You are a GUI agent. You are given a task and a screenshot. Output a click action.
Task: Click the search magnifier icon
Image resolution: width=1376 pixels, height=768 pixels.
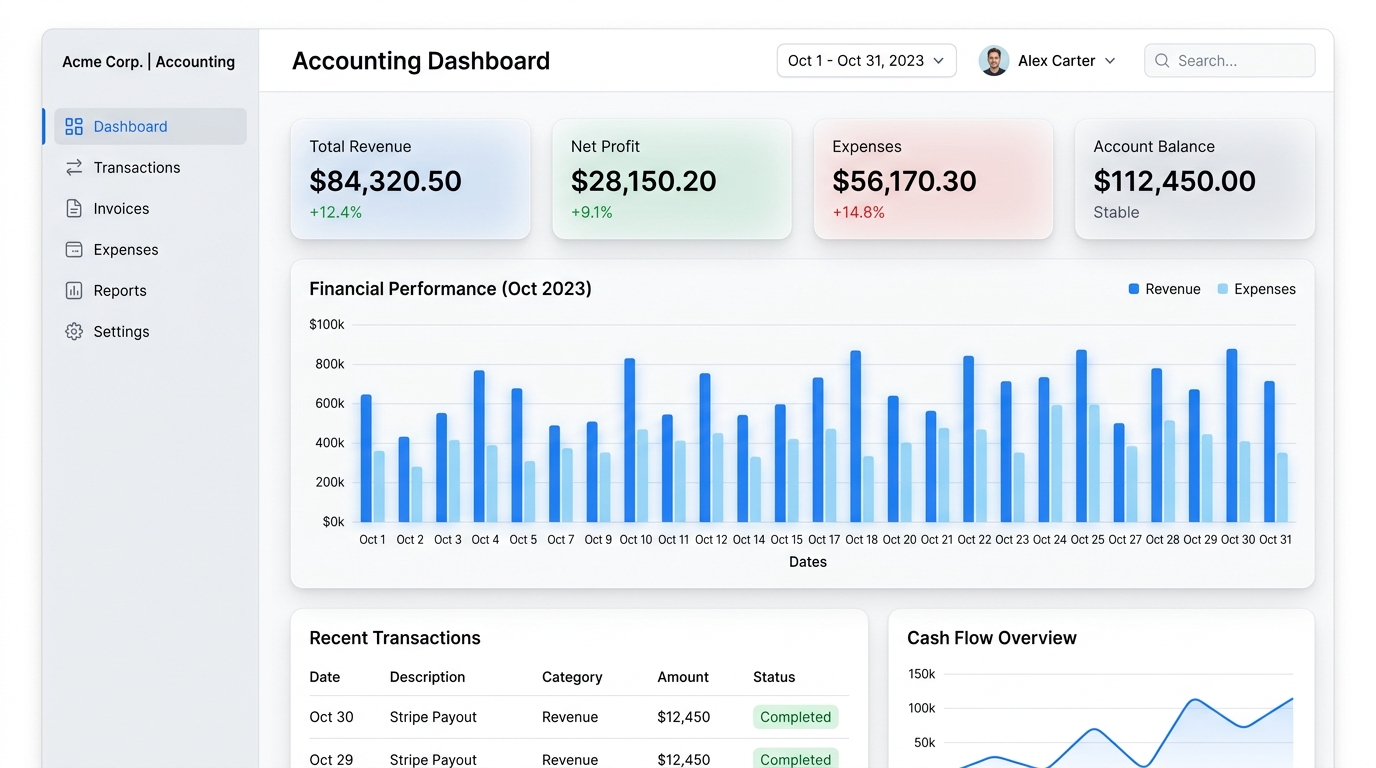[x=1162, y=61]
